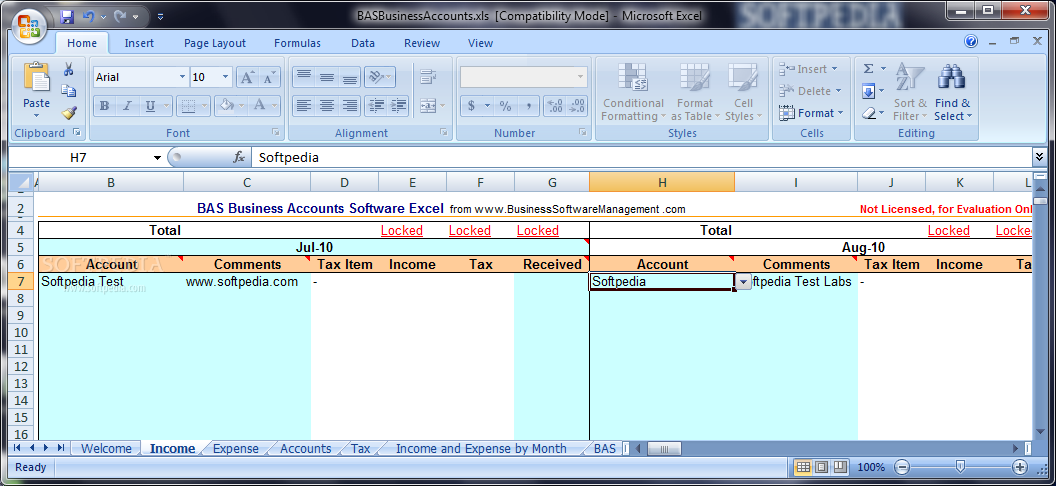
Task: Open the Page Layout ribbon tab
Action: coord(215,43)
